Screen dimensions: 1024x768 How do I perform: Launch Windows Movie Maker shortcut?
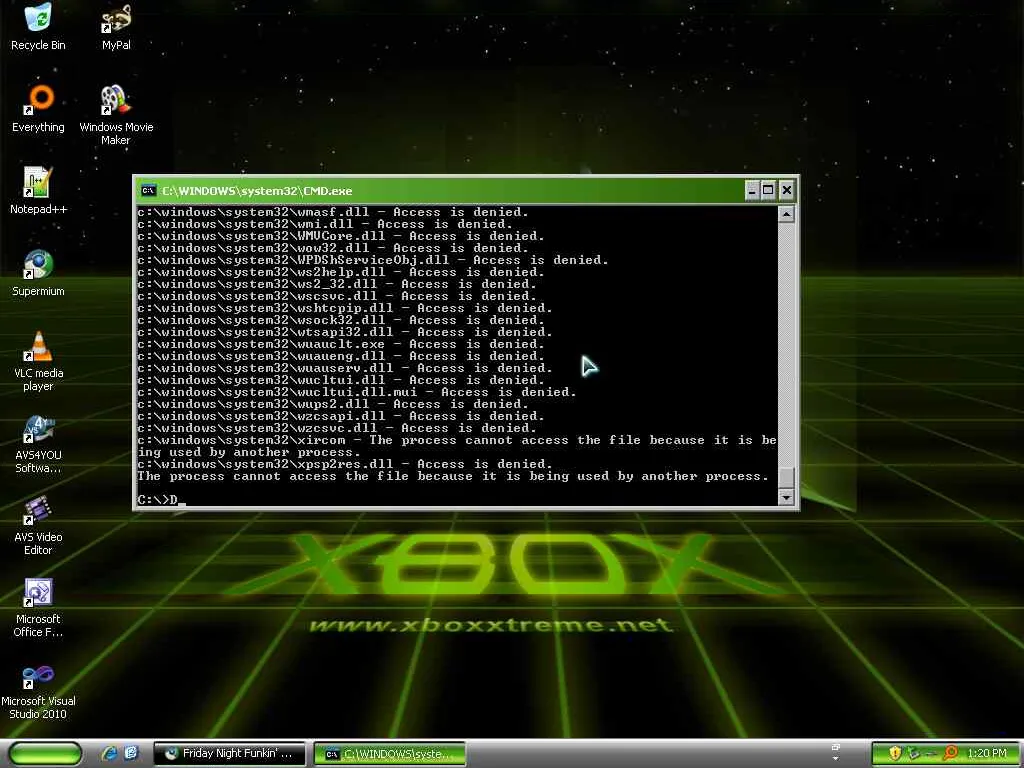(116, 115)
